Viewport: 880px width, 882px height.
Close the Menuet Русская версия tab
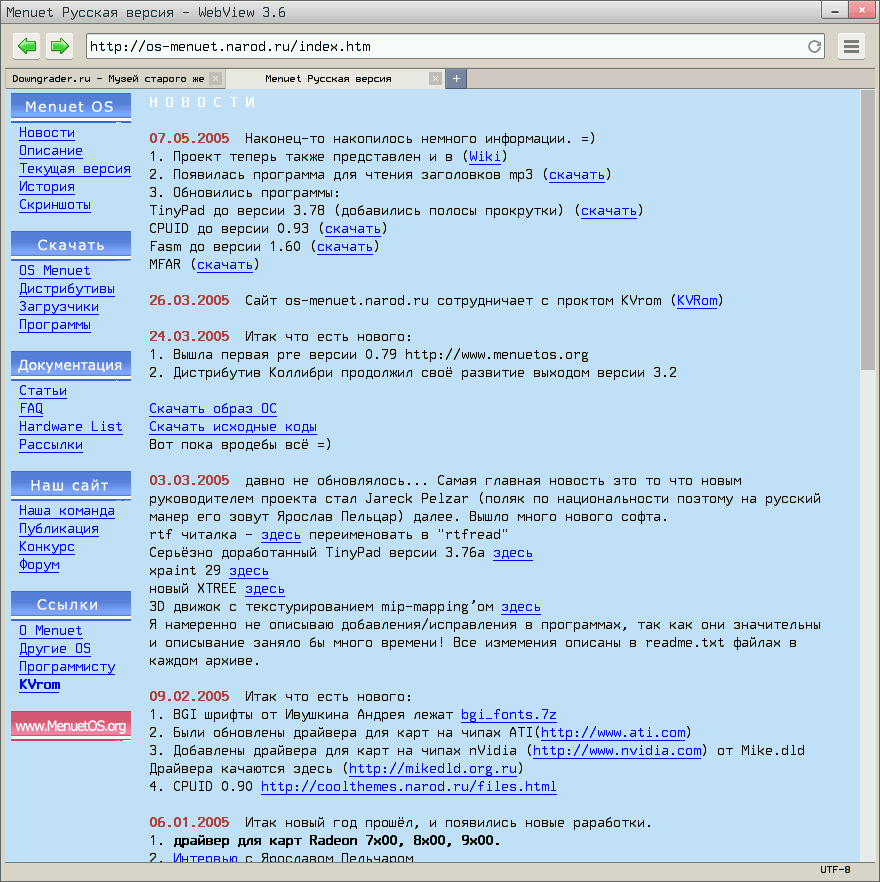click(434, 78)
